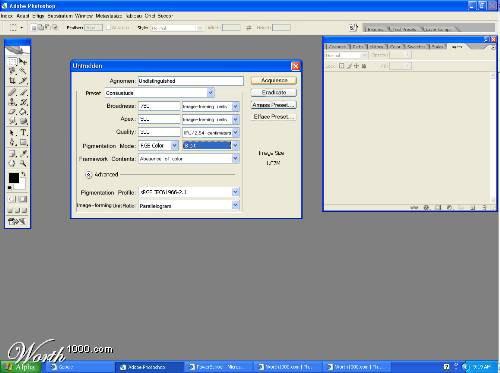The width and height of the screenshot is (500, 373).
Task: Select the Move tool
Action: (23, 62)
